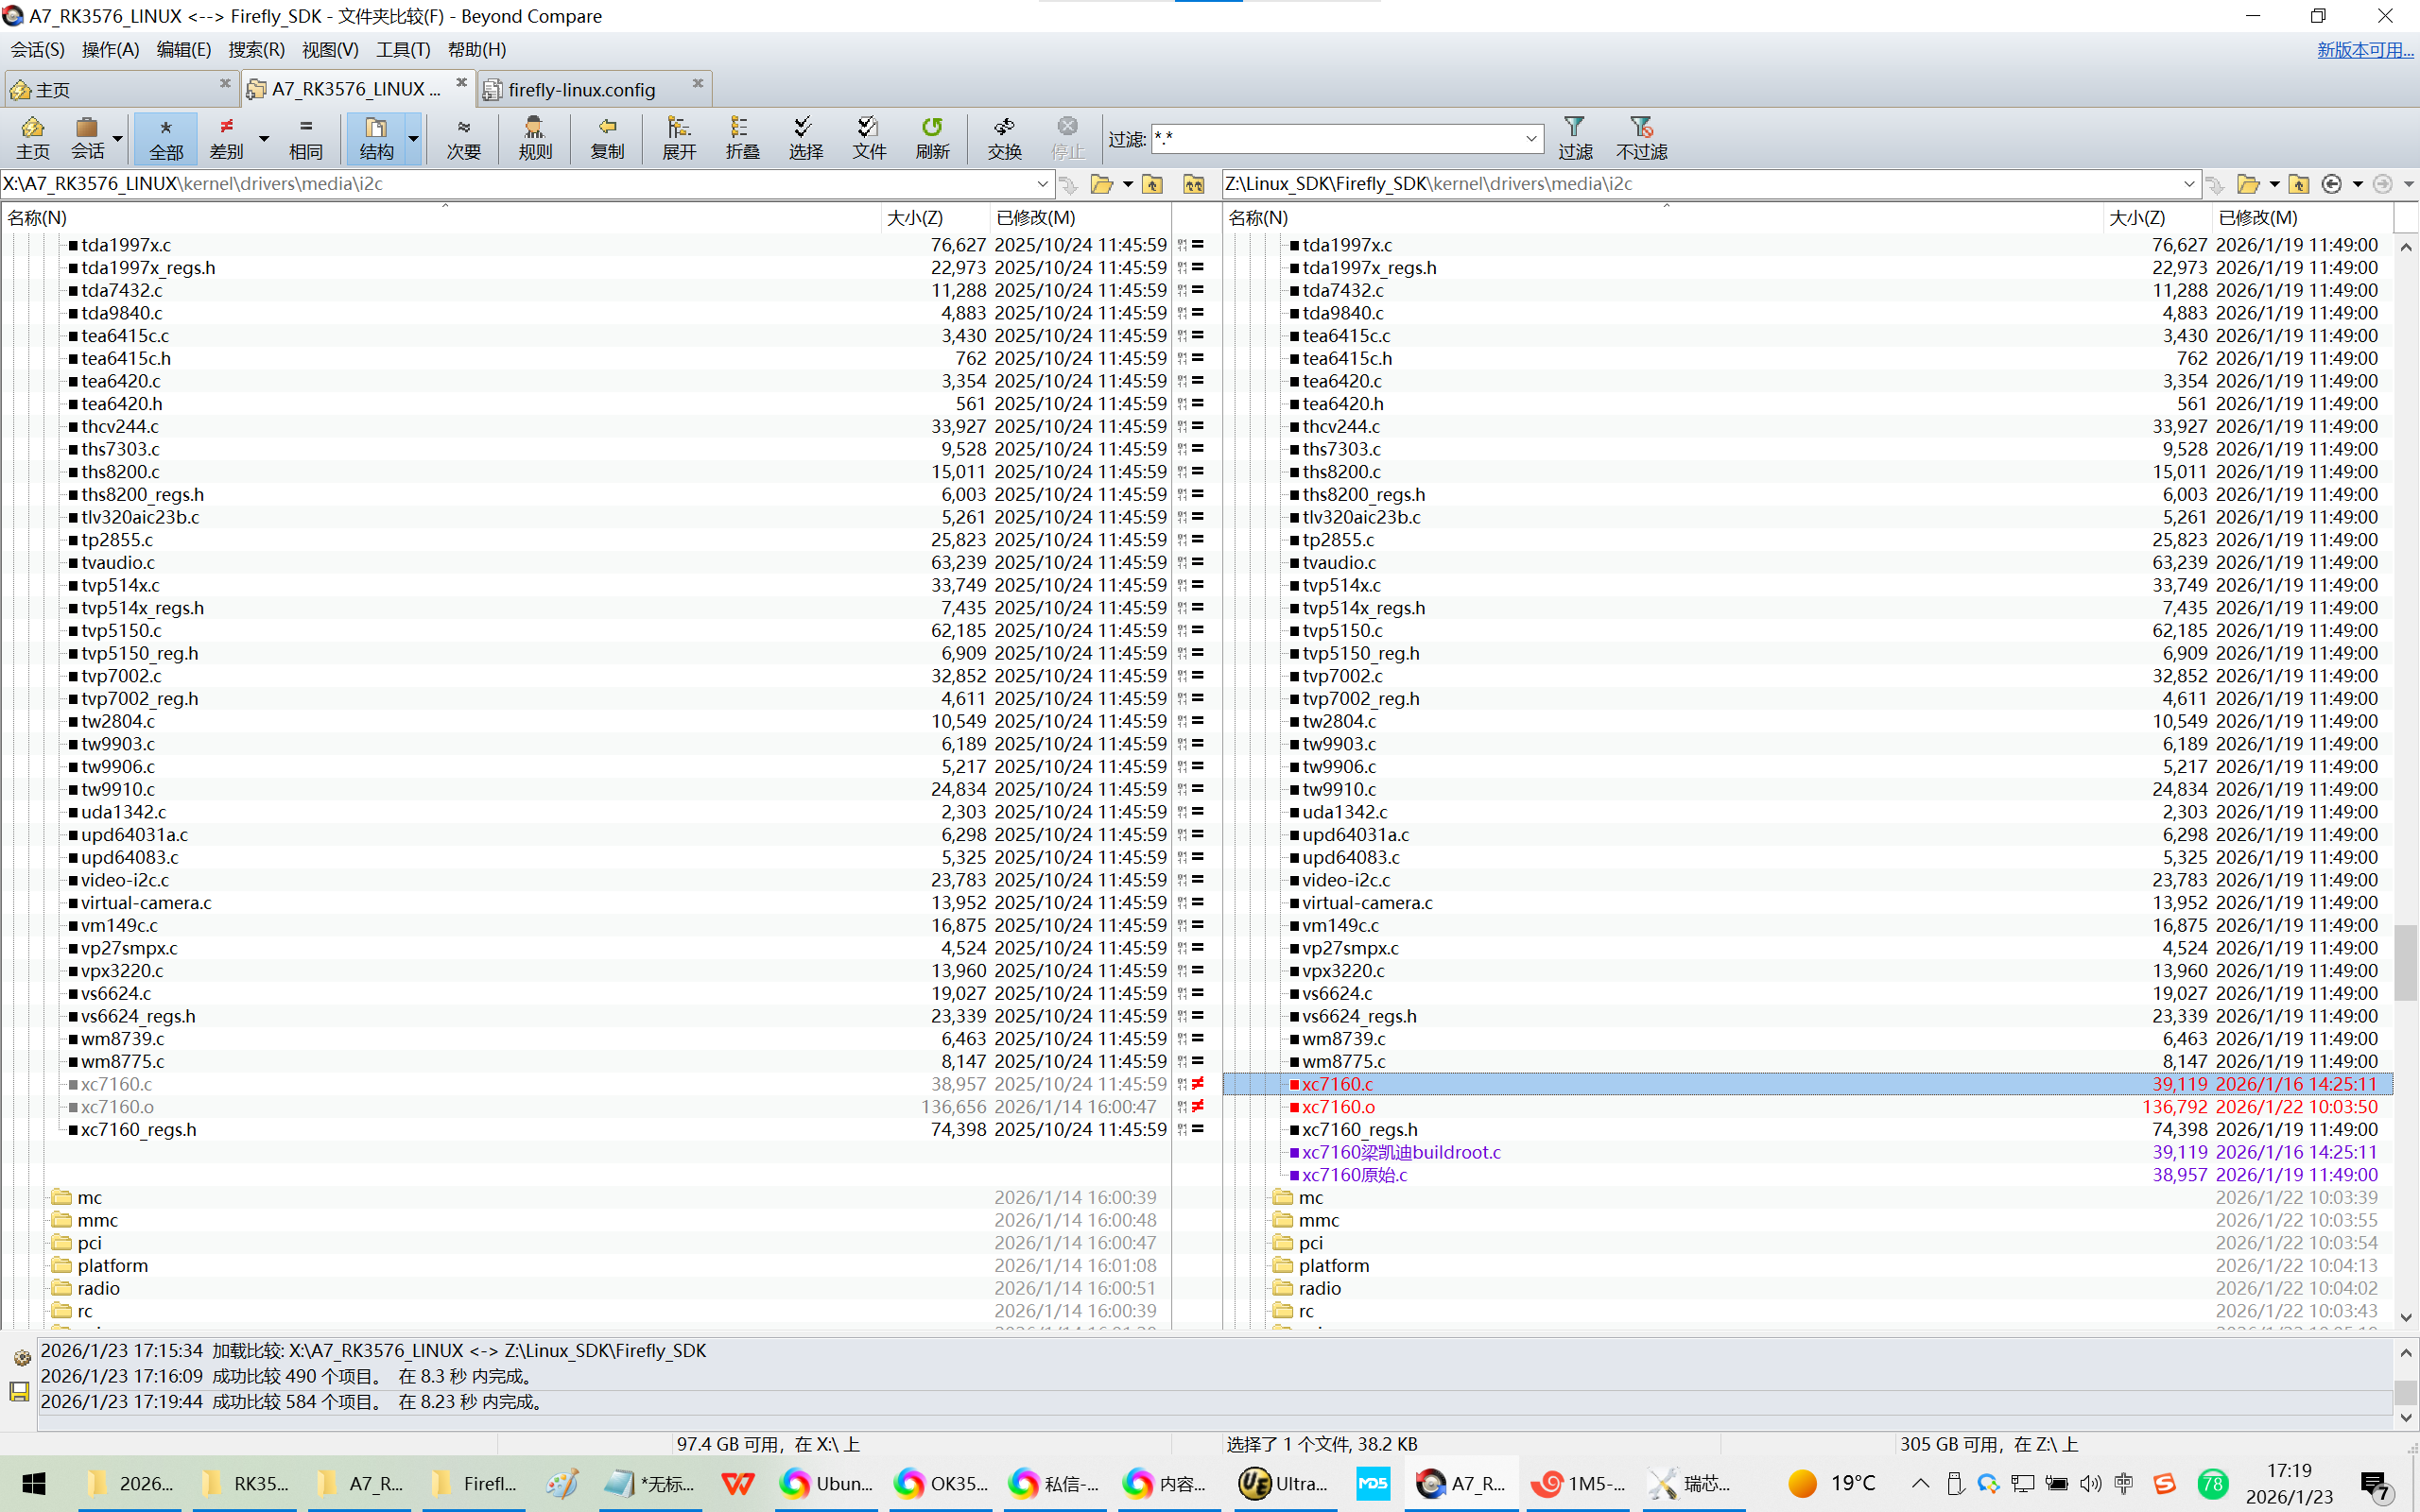
Task: Select xc7160.o in the right pane
Action: (x=1338, y=1107)
